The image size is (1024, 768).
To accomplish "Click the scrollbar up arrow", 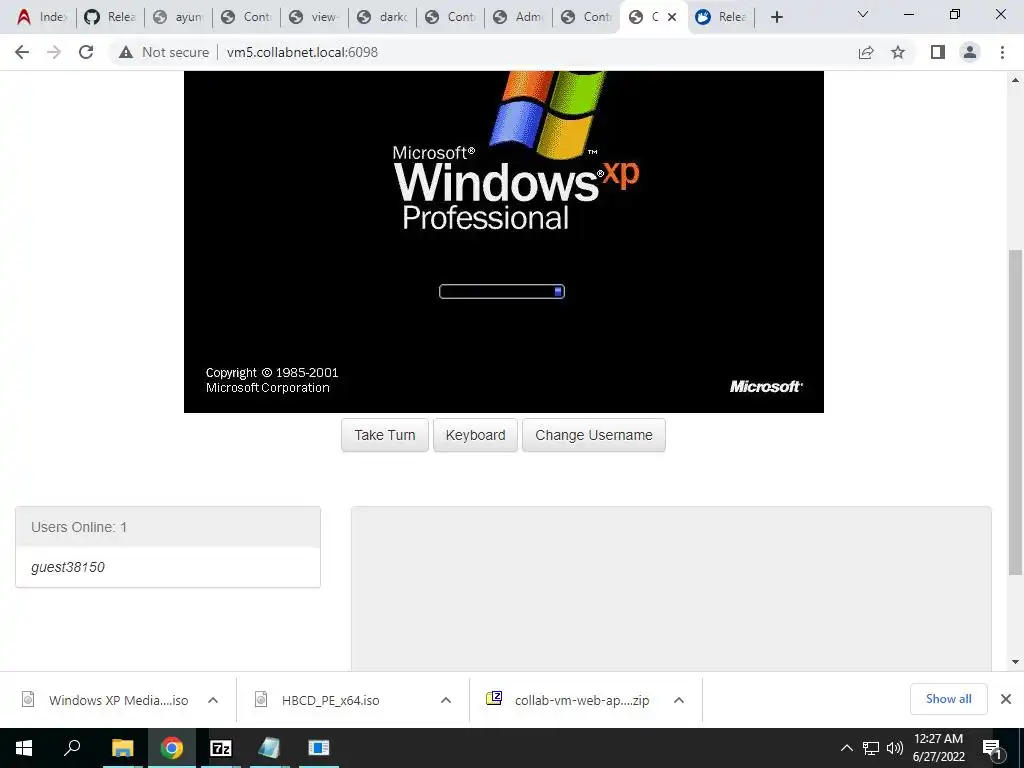I will point(1015,80).
